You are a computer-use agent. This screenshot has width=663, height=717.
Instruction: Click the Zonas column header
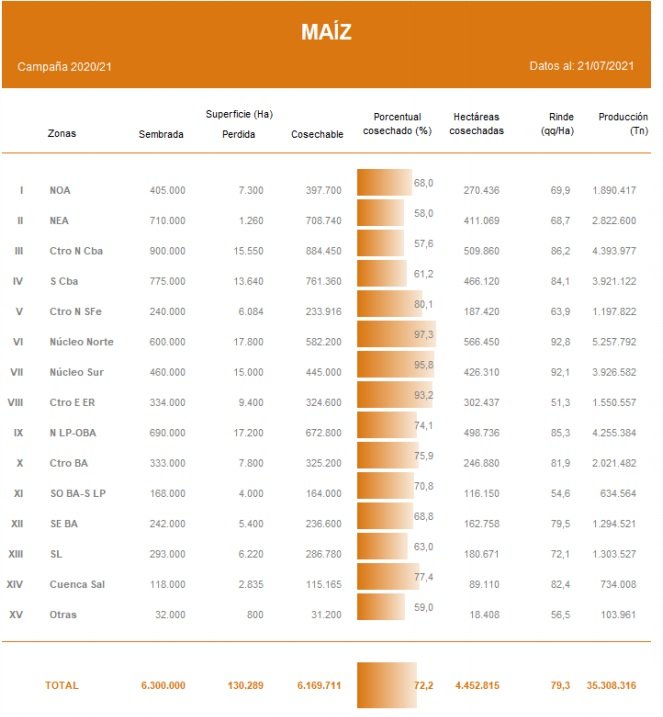[x=61, y=133]
